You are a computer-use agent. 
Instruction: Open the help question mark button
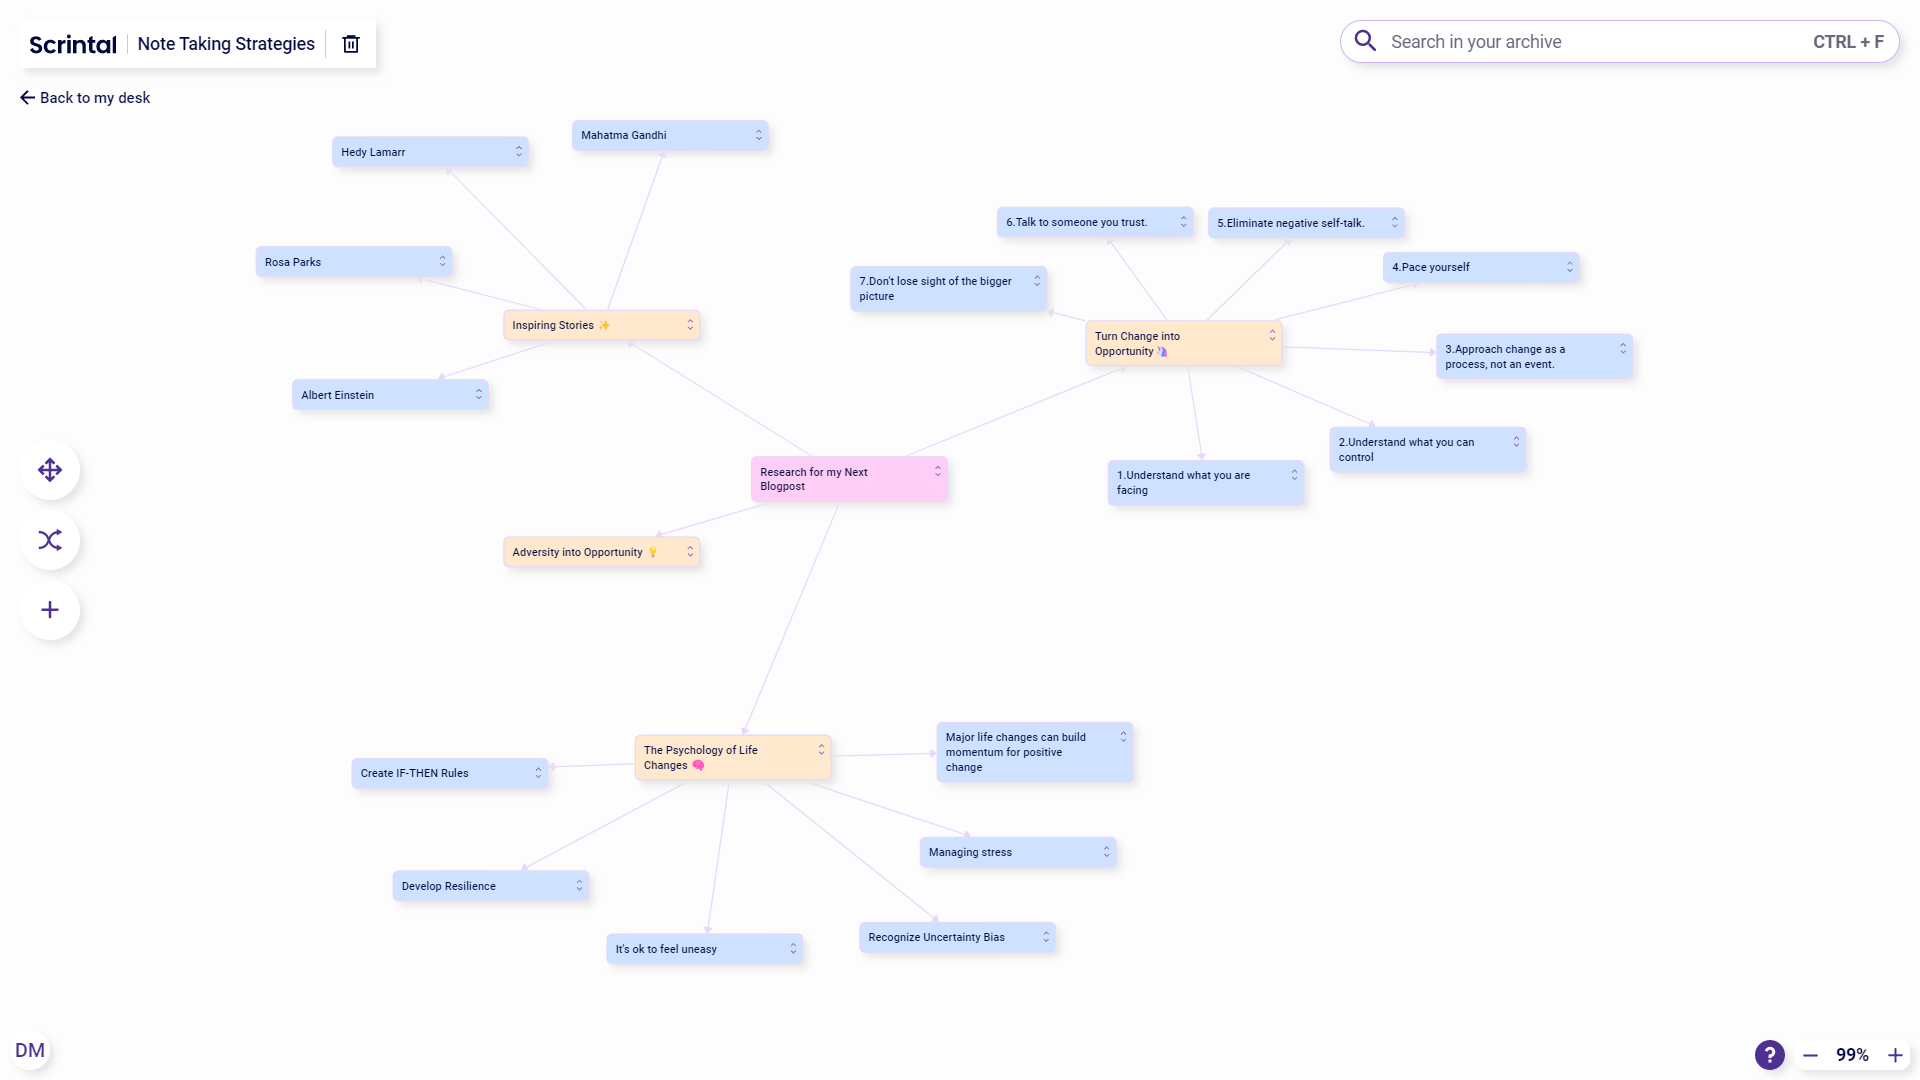pyautogui.click(x=1769, y=1055)
